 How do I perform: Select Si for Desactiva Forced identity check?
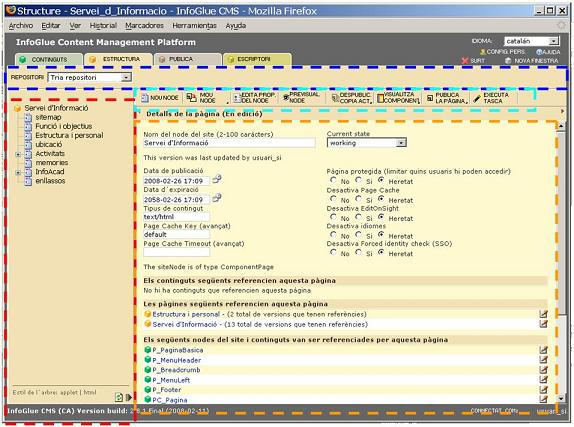pyautogui.click(x=358, y=252)
